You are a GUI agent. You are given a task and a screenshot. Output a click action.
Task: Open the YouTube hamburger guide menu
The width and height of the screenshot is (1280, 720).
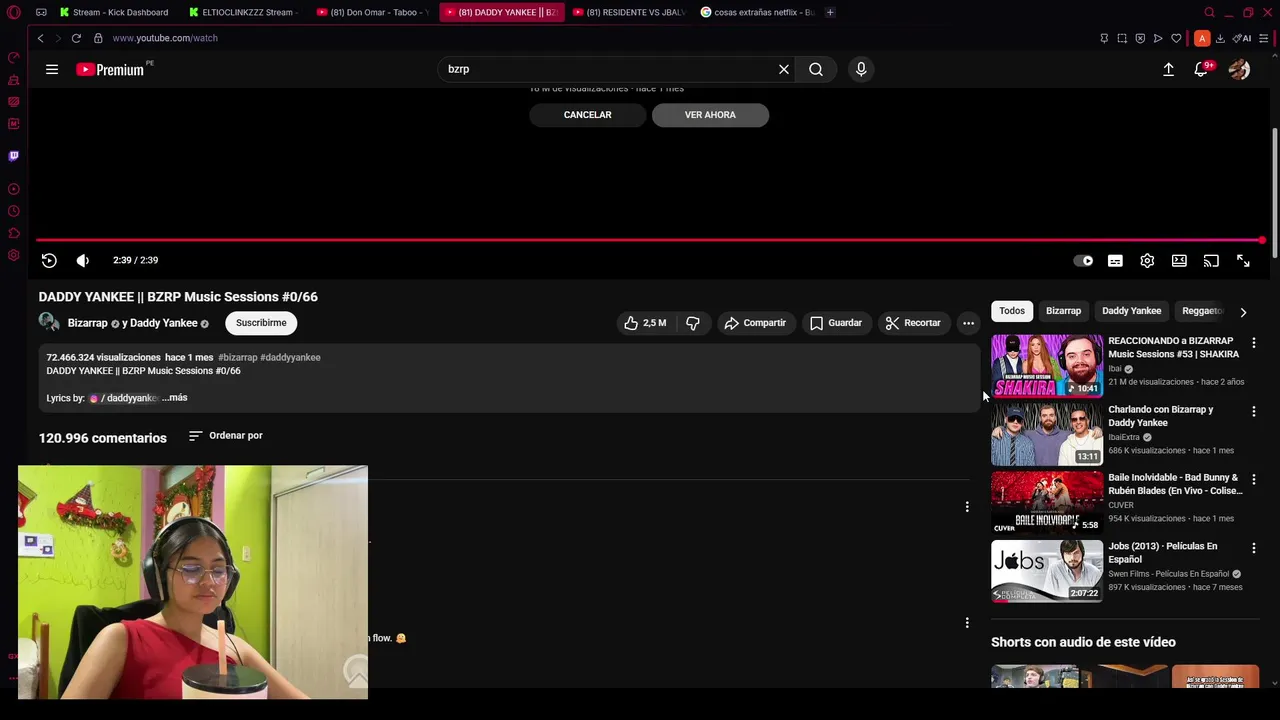[x=52, y=69]
